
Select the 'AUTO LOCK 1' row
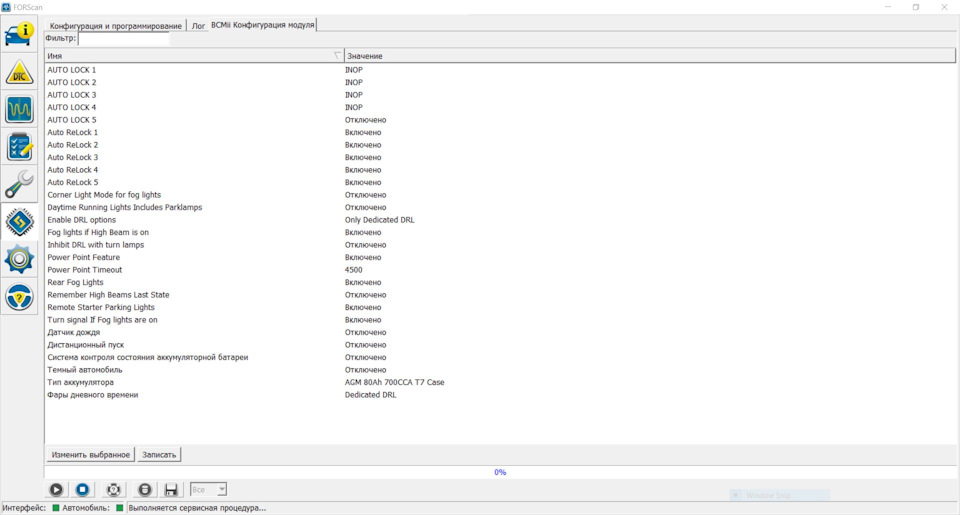point(500,70)
